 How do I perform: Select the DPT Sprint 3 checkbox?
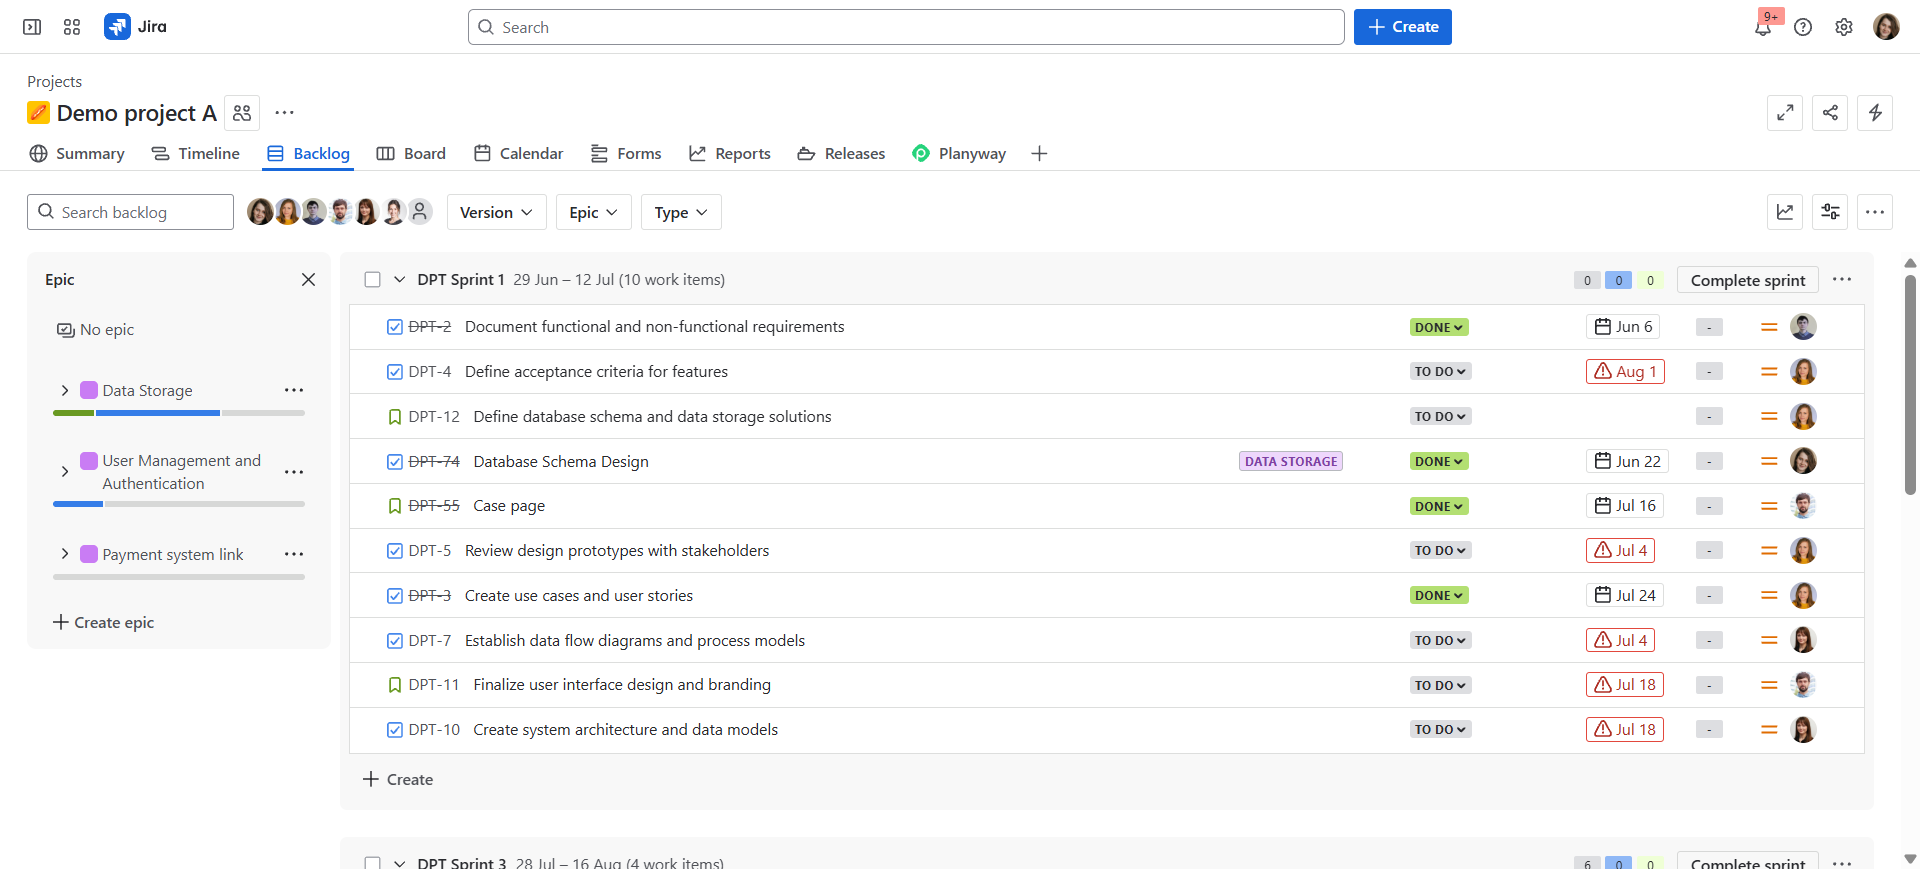tap(373, 862)
